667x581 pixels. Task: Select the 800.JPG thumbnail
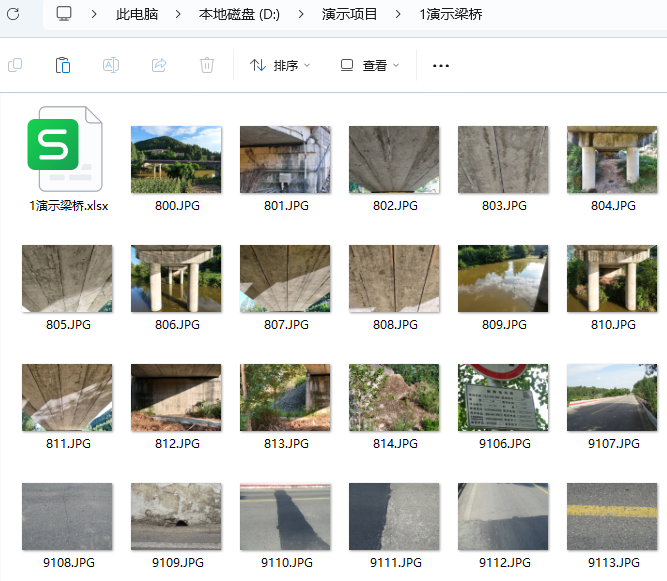pos(176,159)
